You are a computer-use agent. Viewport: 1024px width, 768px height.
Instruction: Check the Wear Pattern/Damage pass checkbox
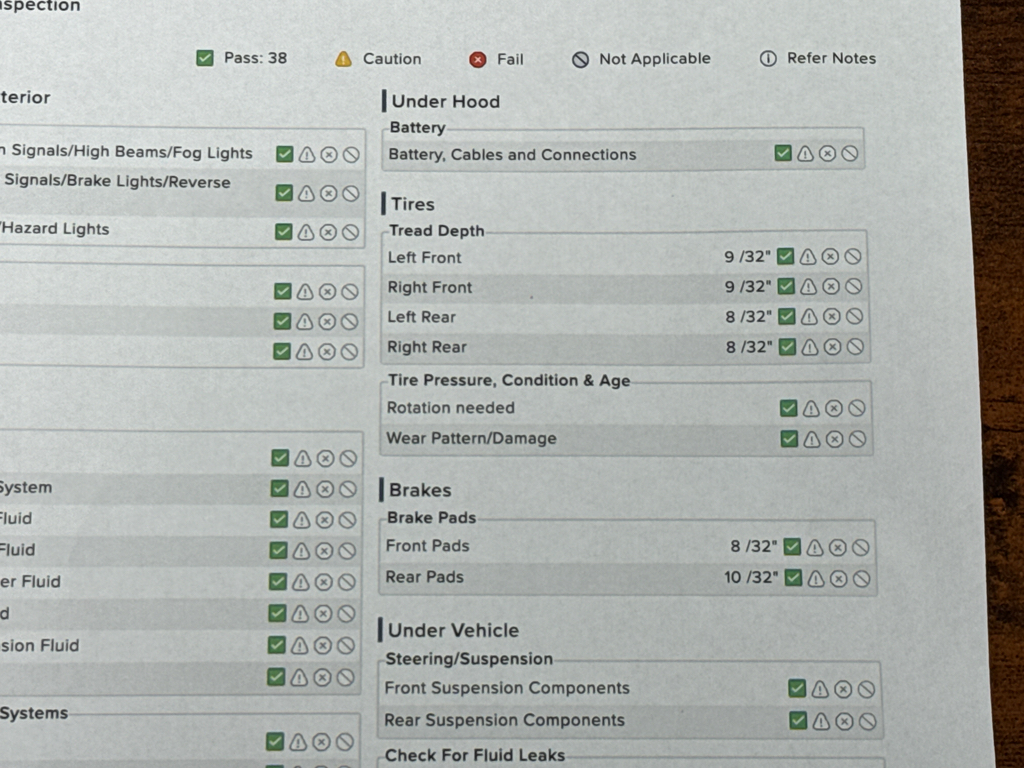[789, 438]
